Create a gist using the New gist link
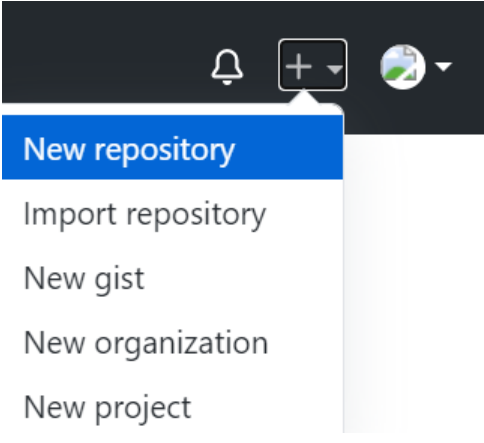 pos(84,279)
